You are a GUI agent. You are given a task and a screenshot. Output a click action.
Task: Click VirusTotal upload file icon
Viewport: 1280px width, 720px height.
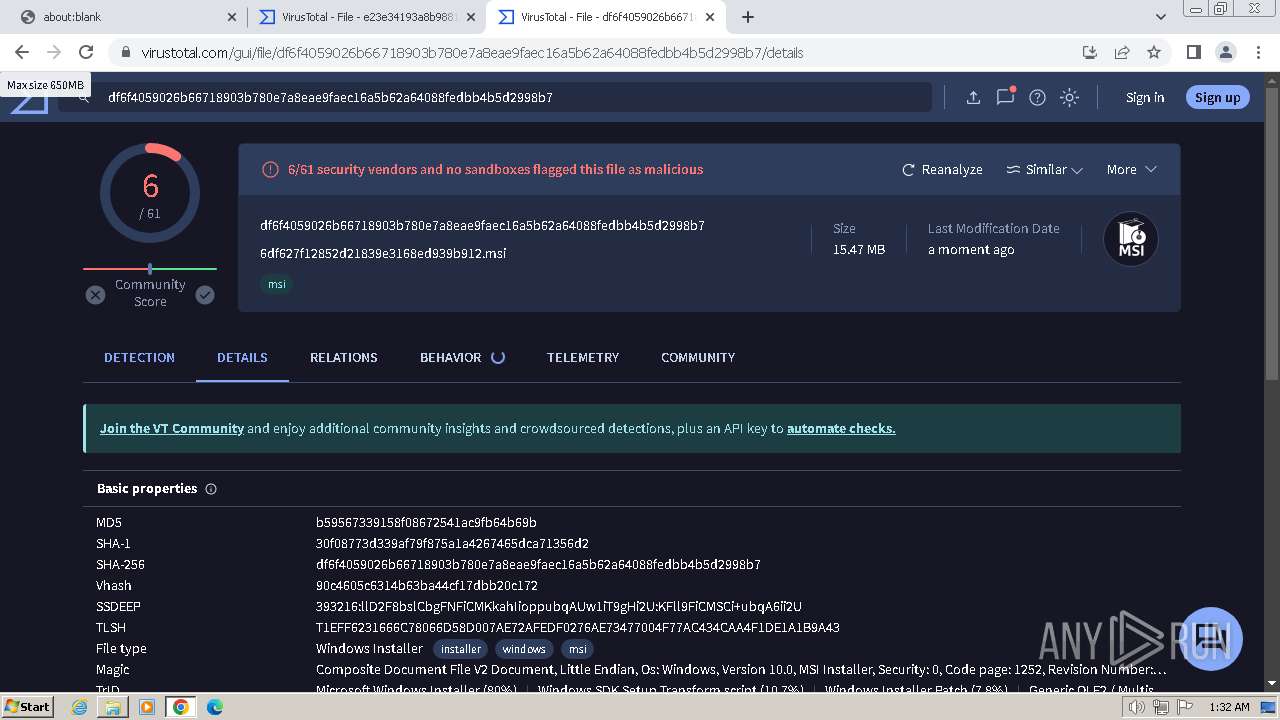click(x=973, y=97)
